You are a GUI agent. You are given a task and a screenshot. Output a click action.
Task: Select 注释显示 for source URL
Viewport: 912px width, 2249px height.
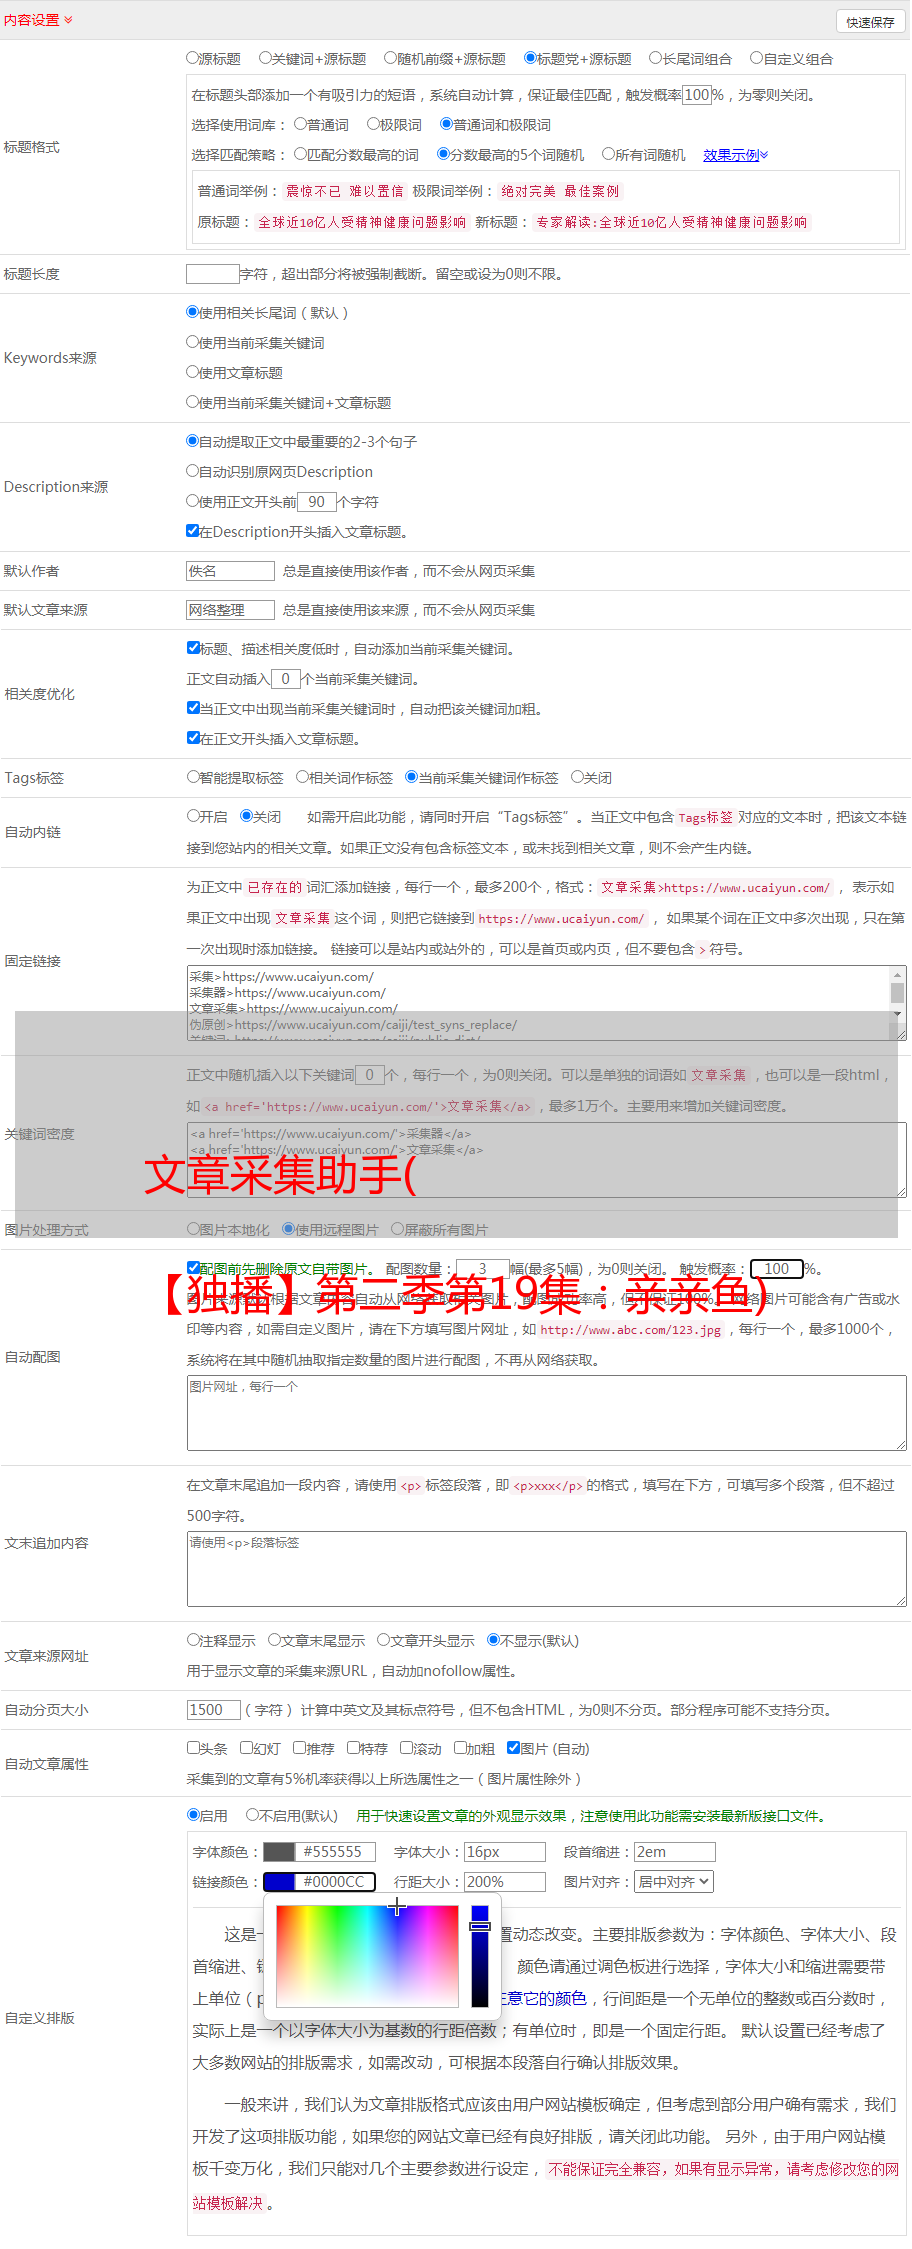193,1640
